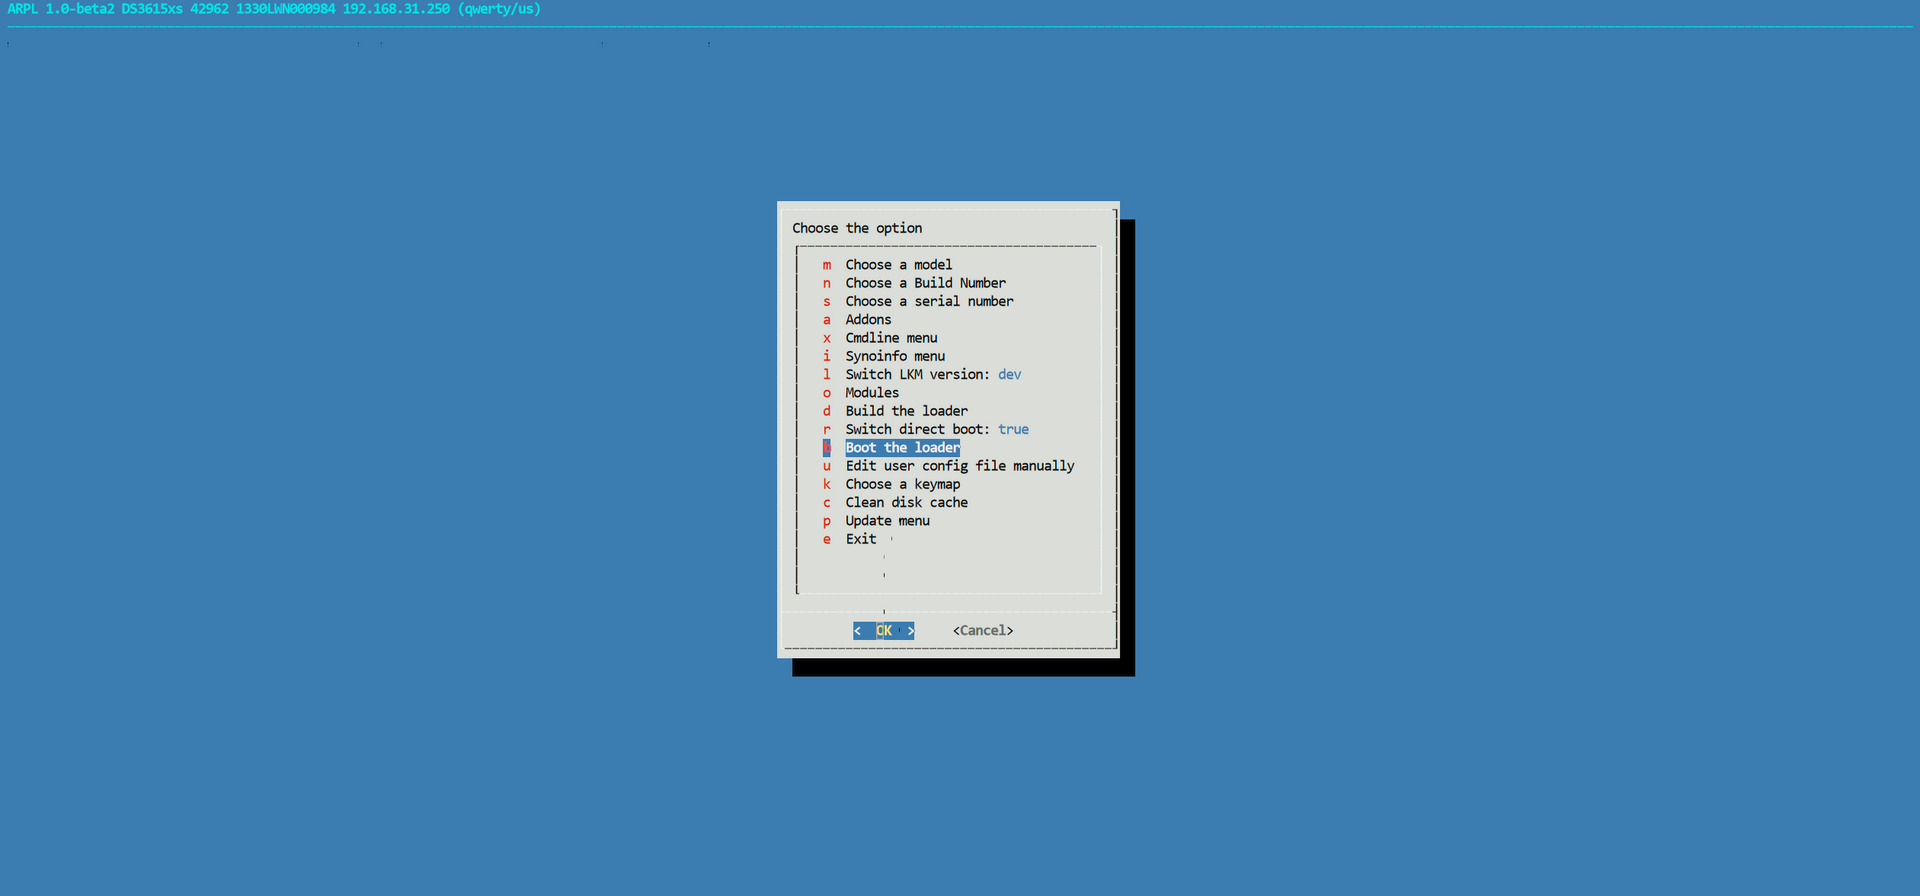Select 'Choose a keymap' option

891,484
